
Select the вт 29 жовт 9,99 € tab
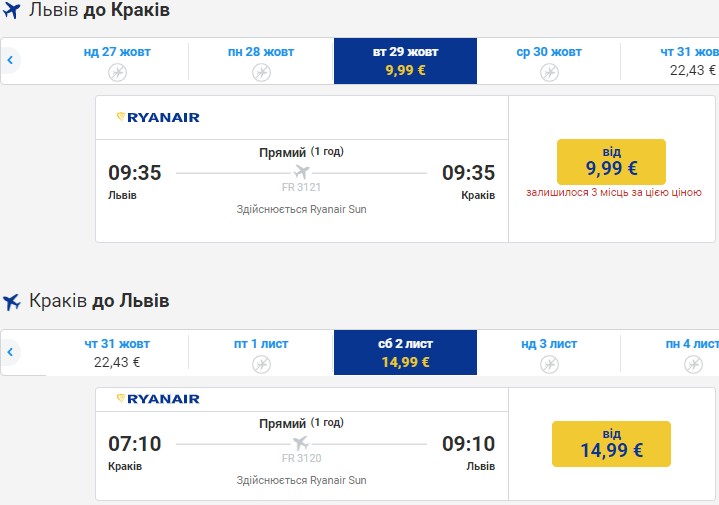pyautogui.click(x=405, y=61)
